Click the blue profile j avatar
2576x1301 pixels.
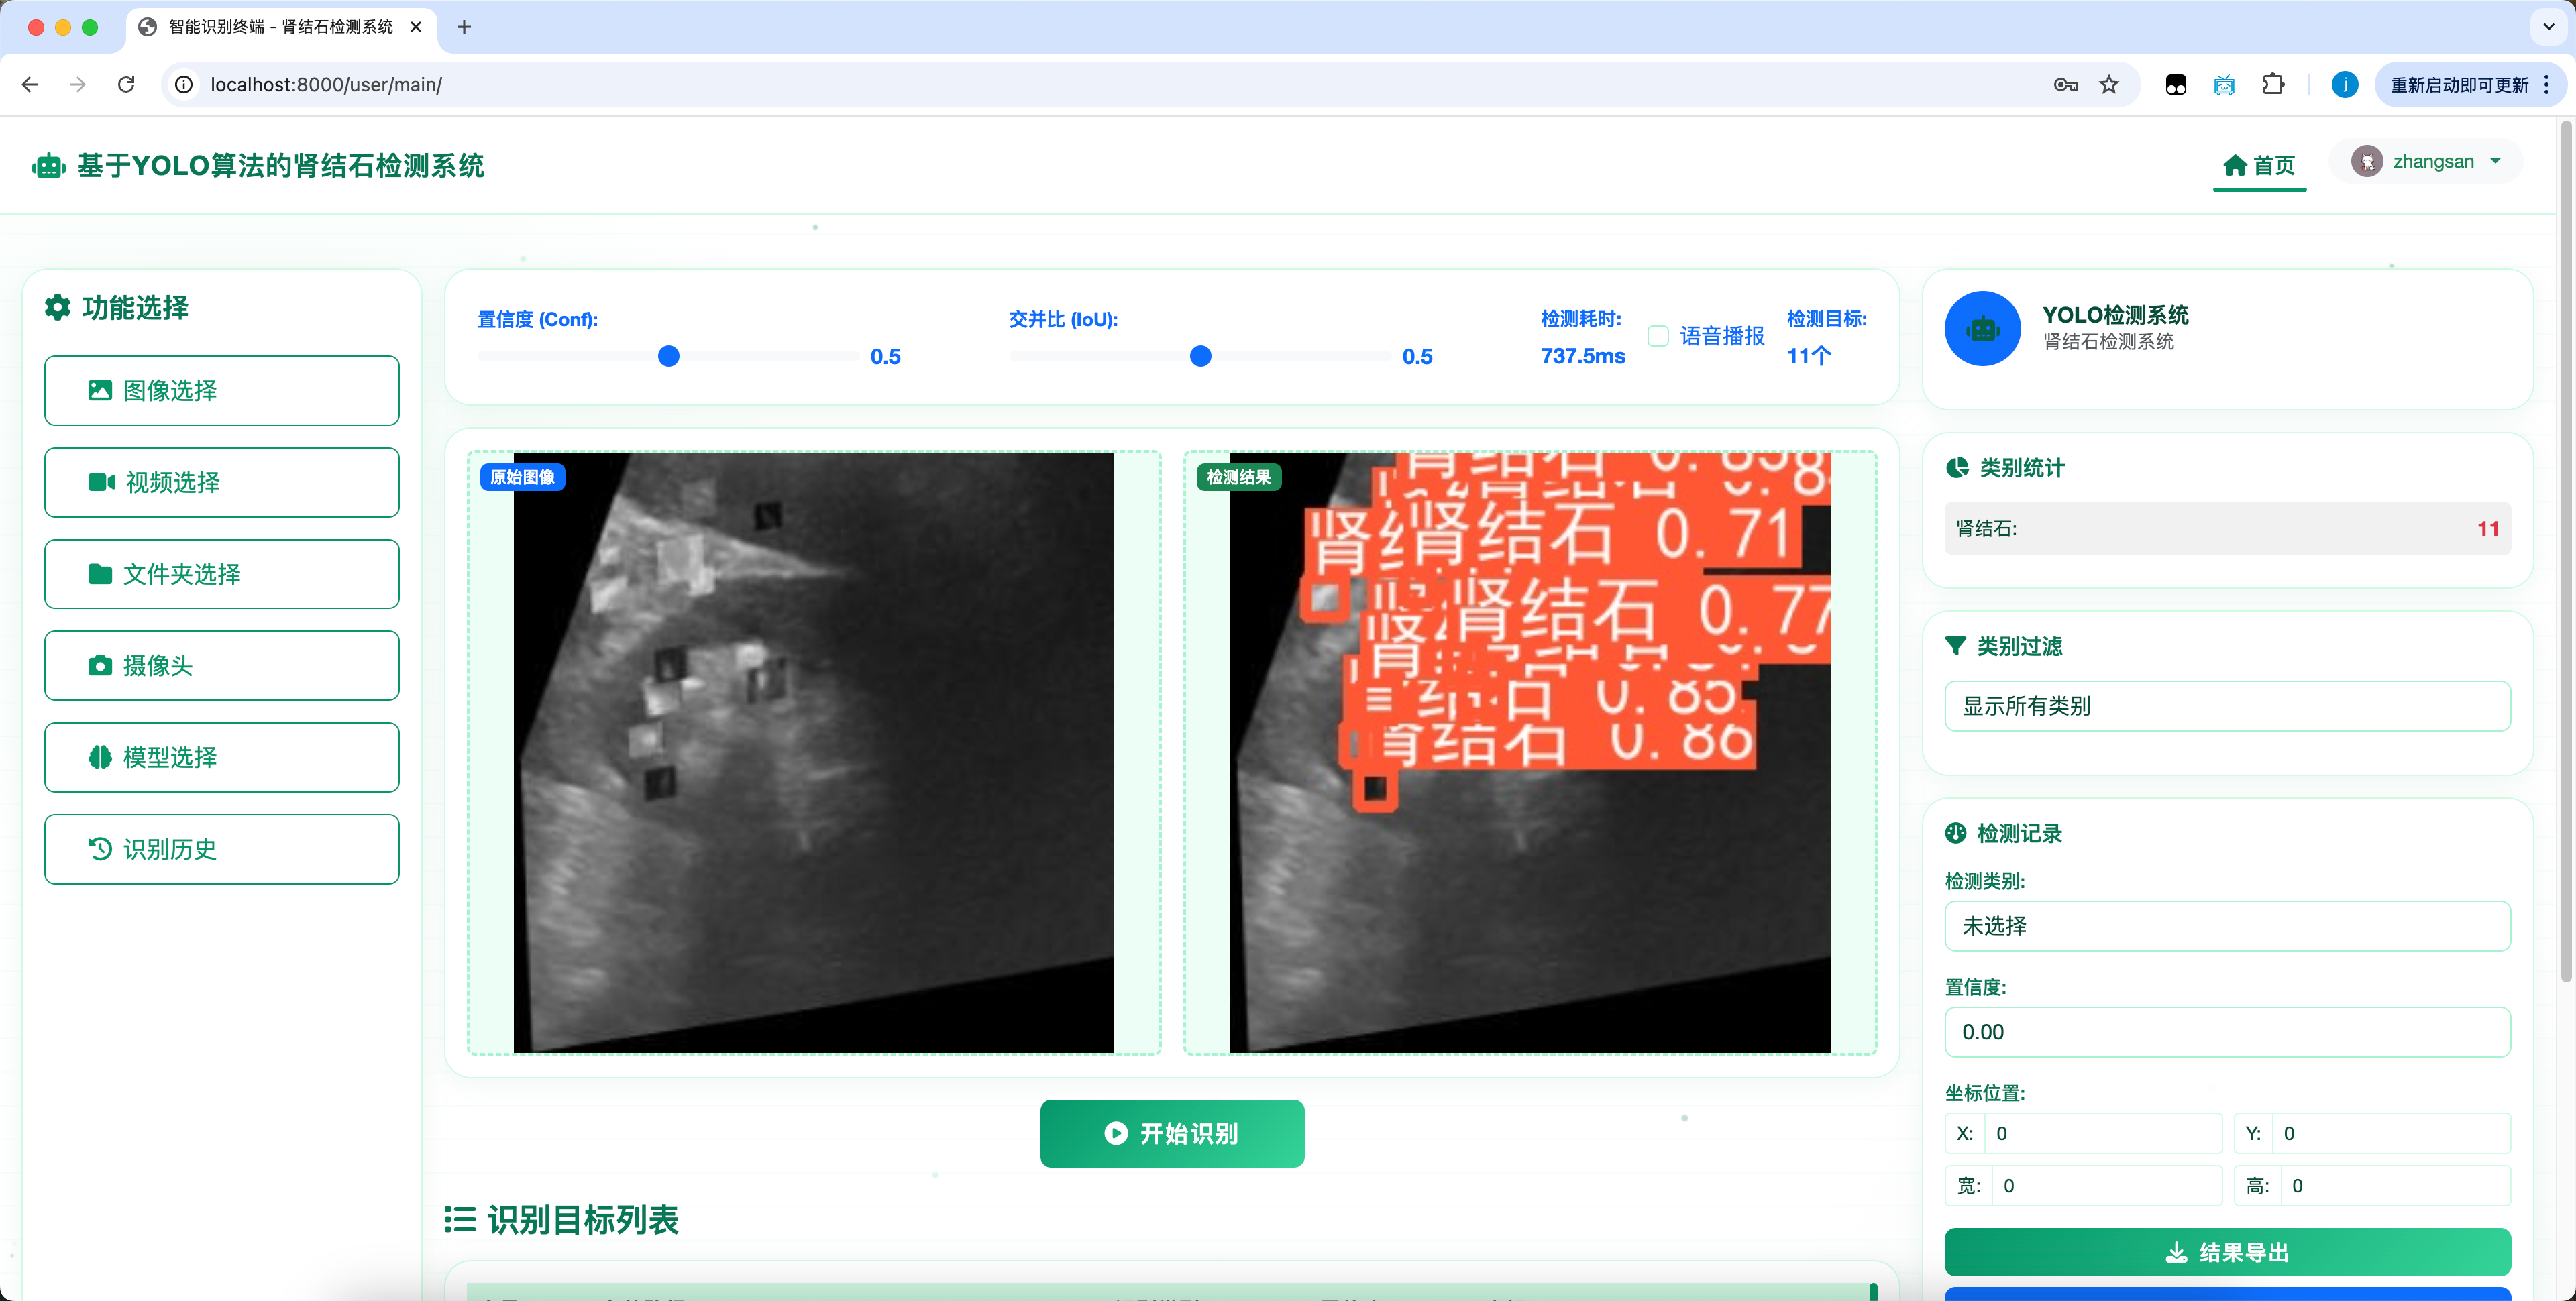pyautogui.click(x=2344, y=85)
